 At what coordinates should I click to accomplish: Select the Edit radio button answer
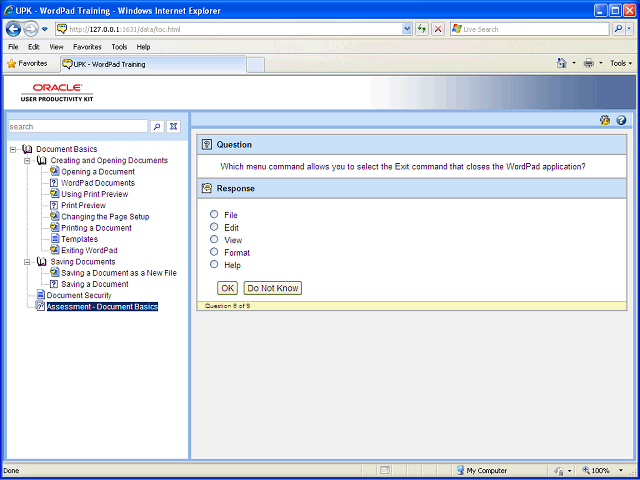point(214,227)
